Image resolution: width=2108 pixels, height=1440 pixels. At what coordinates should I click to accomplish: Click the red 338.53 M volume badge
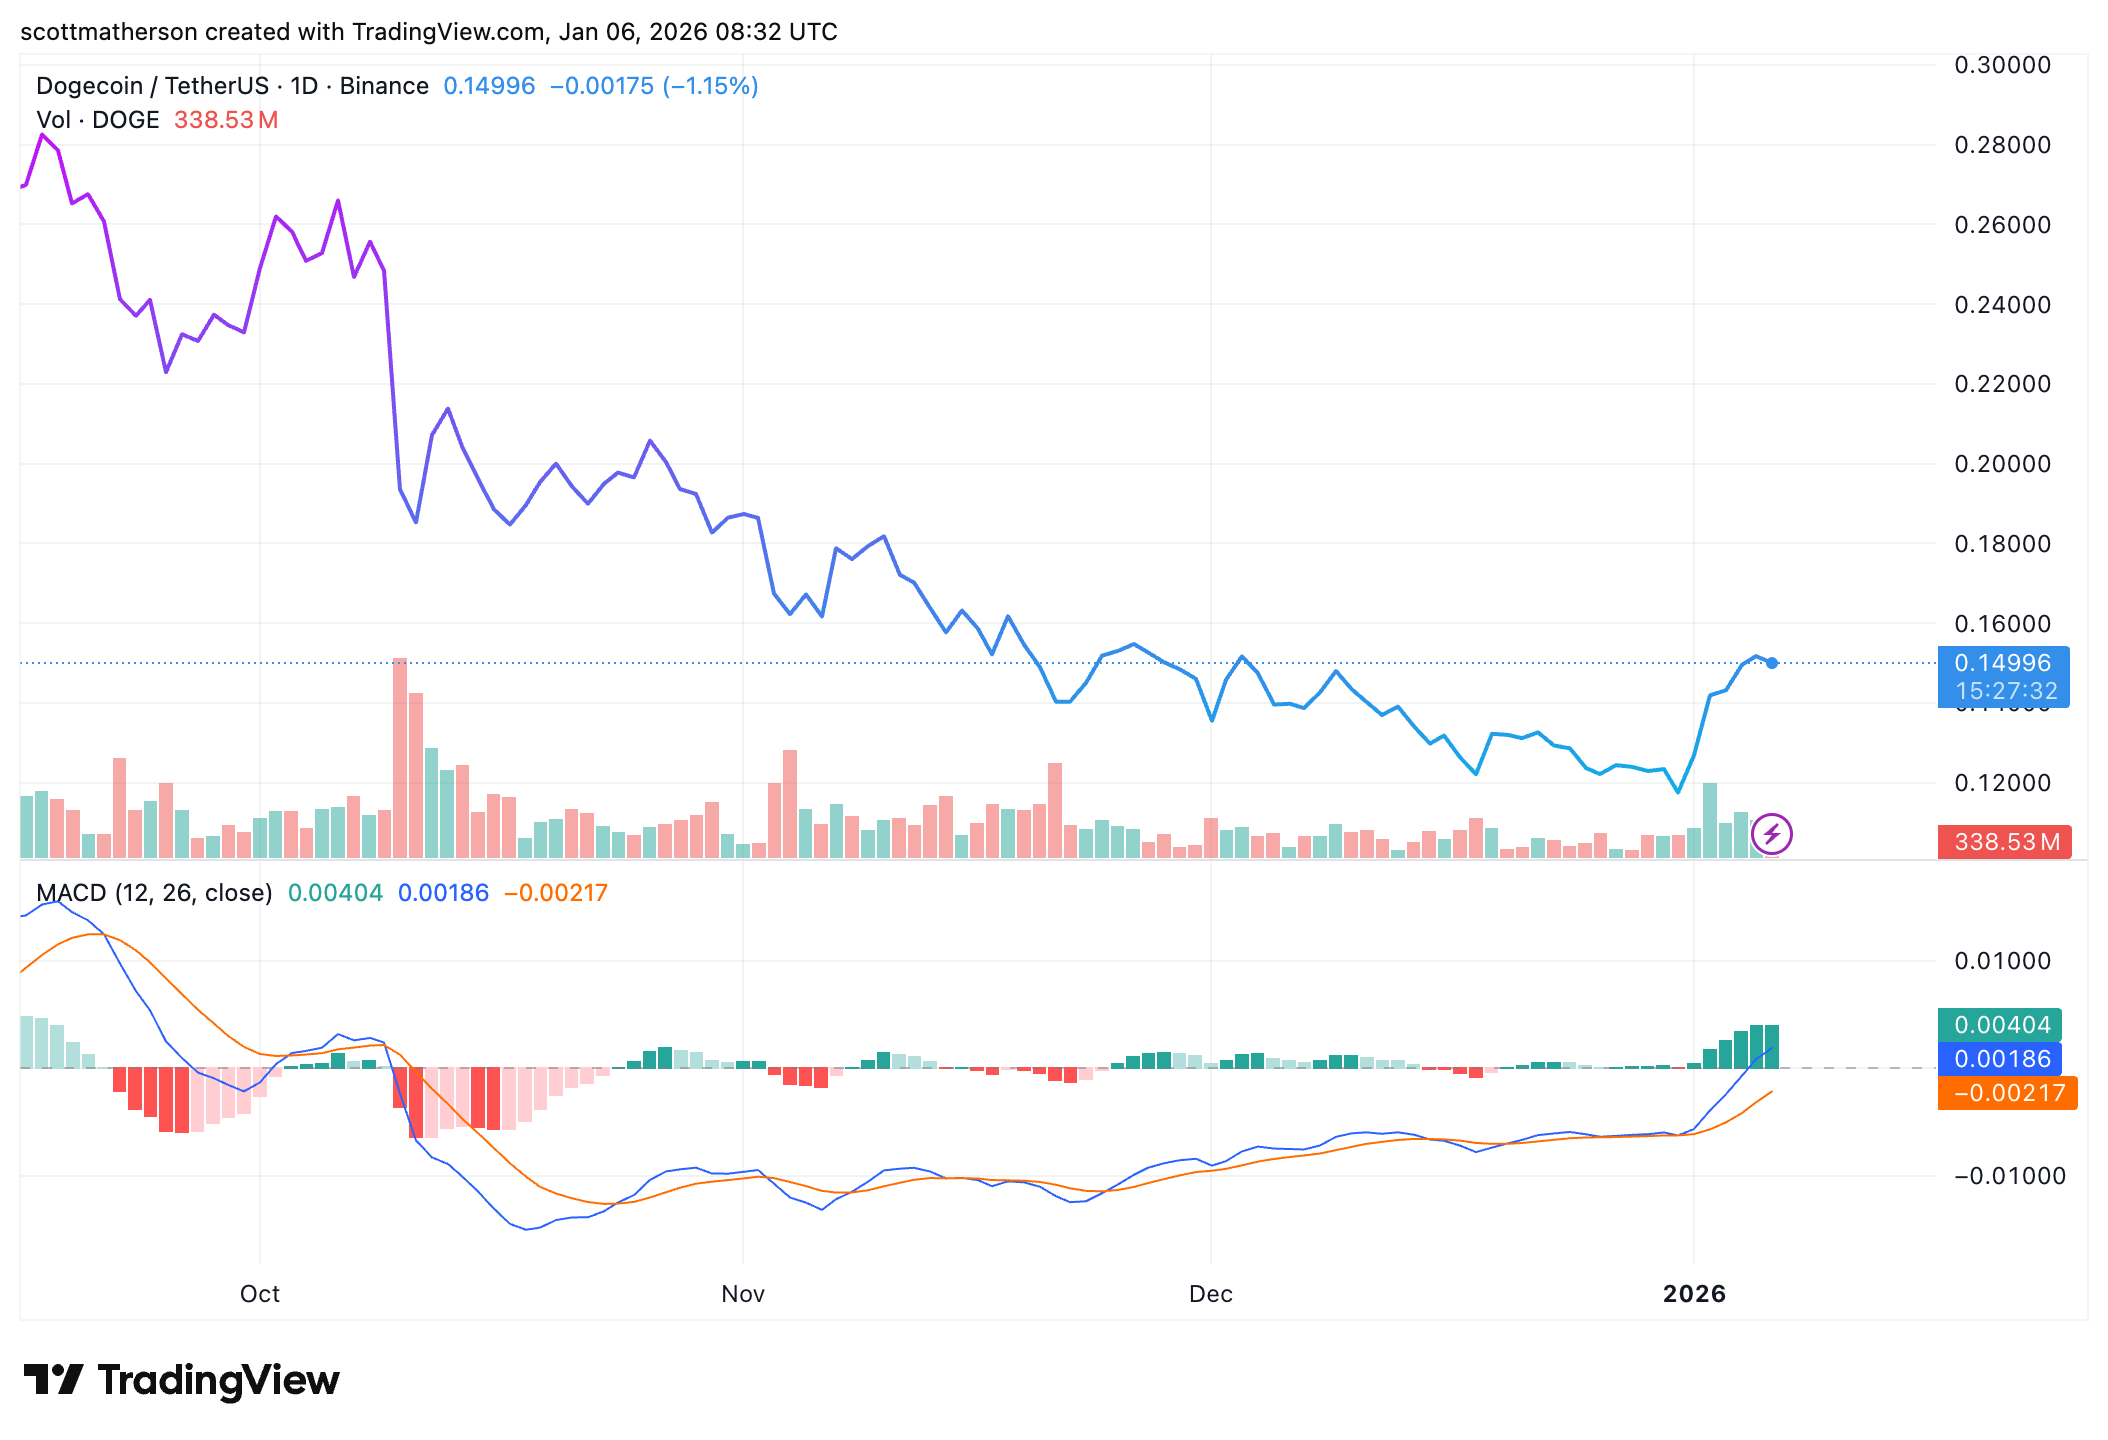pos(2003,843)
